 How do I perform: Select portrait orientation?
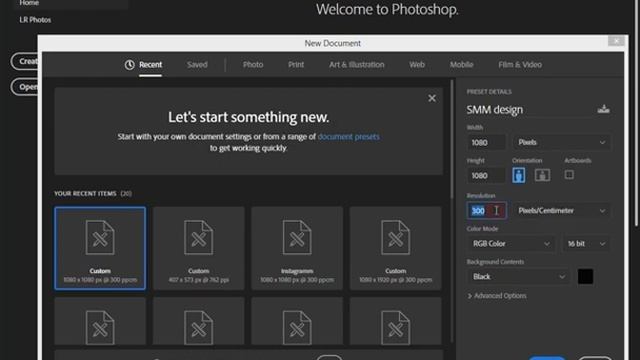tap(518, 176)
